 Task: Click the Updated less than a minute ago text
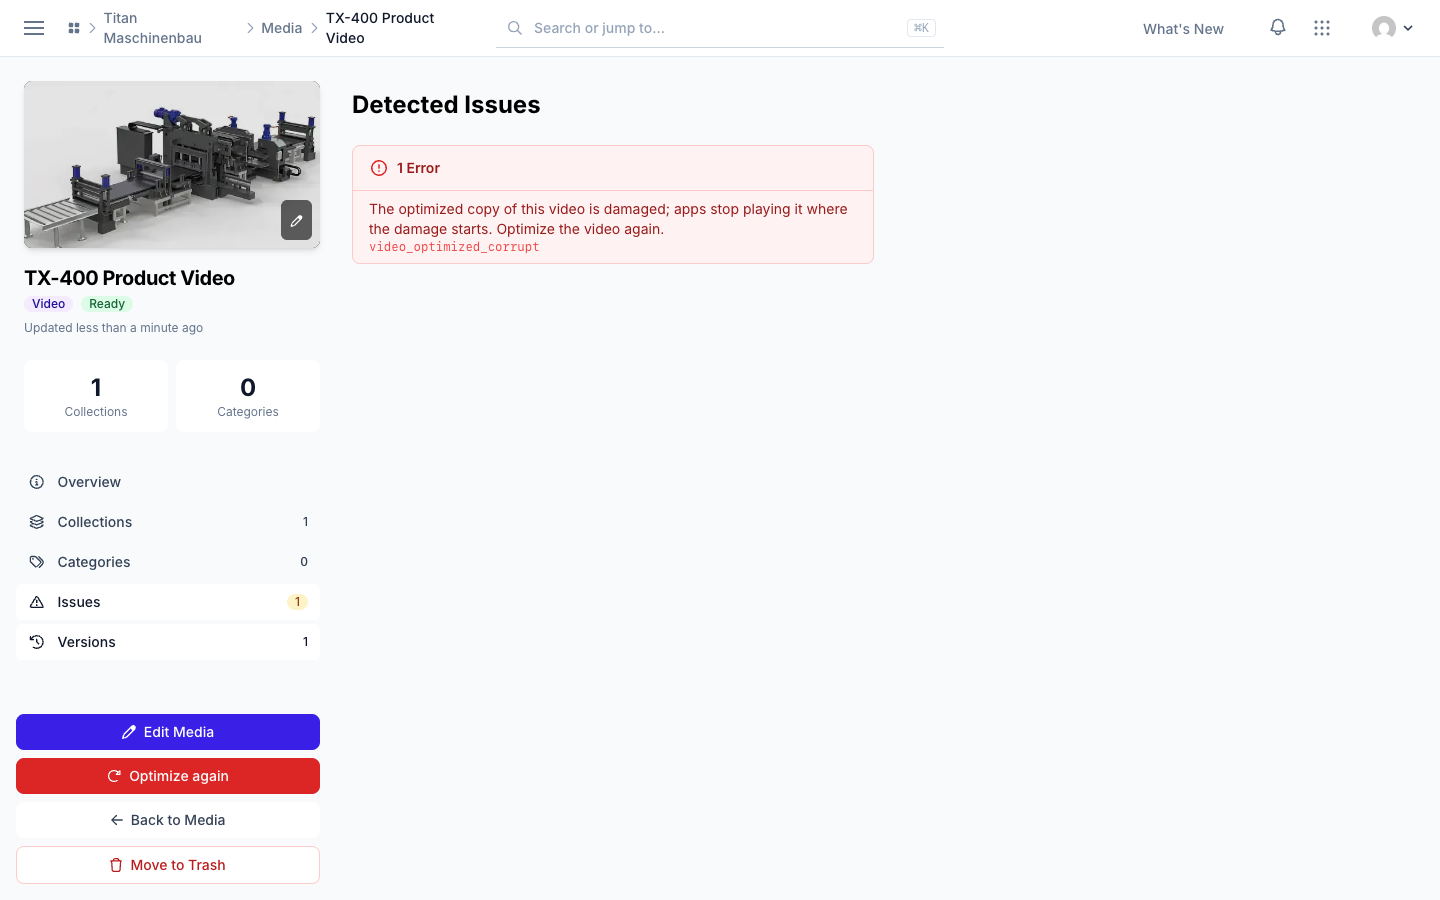(113, 328)
